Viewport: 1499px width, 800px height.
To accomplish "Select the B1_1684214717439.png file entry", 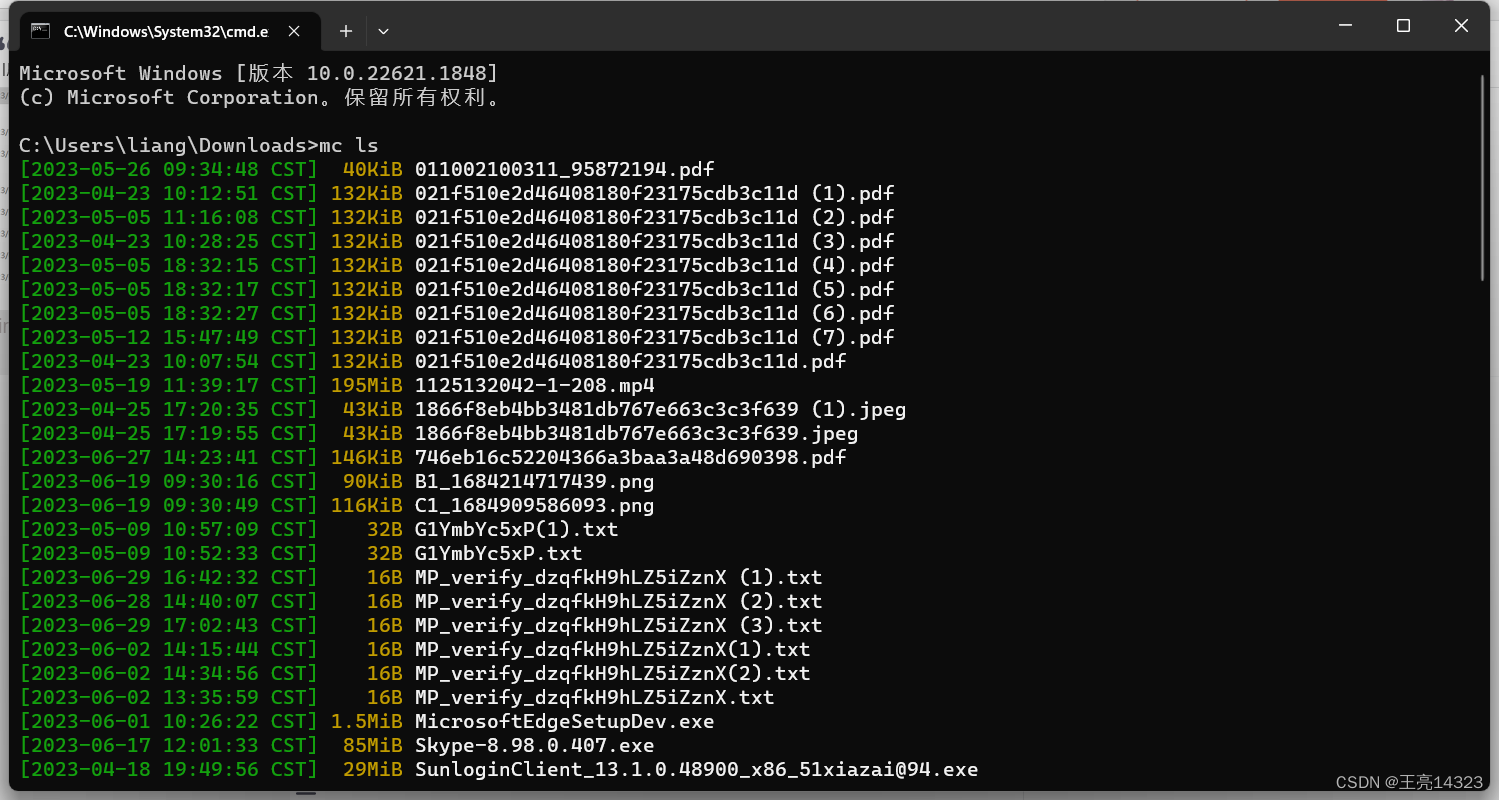I will pos(534,481).
